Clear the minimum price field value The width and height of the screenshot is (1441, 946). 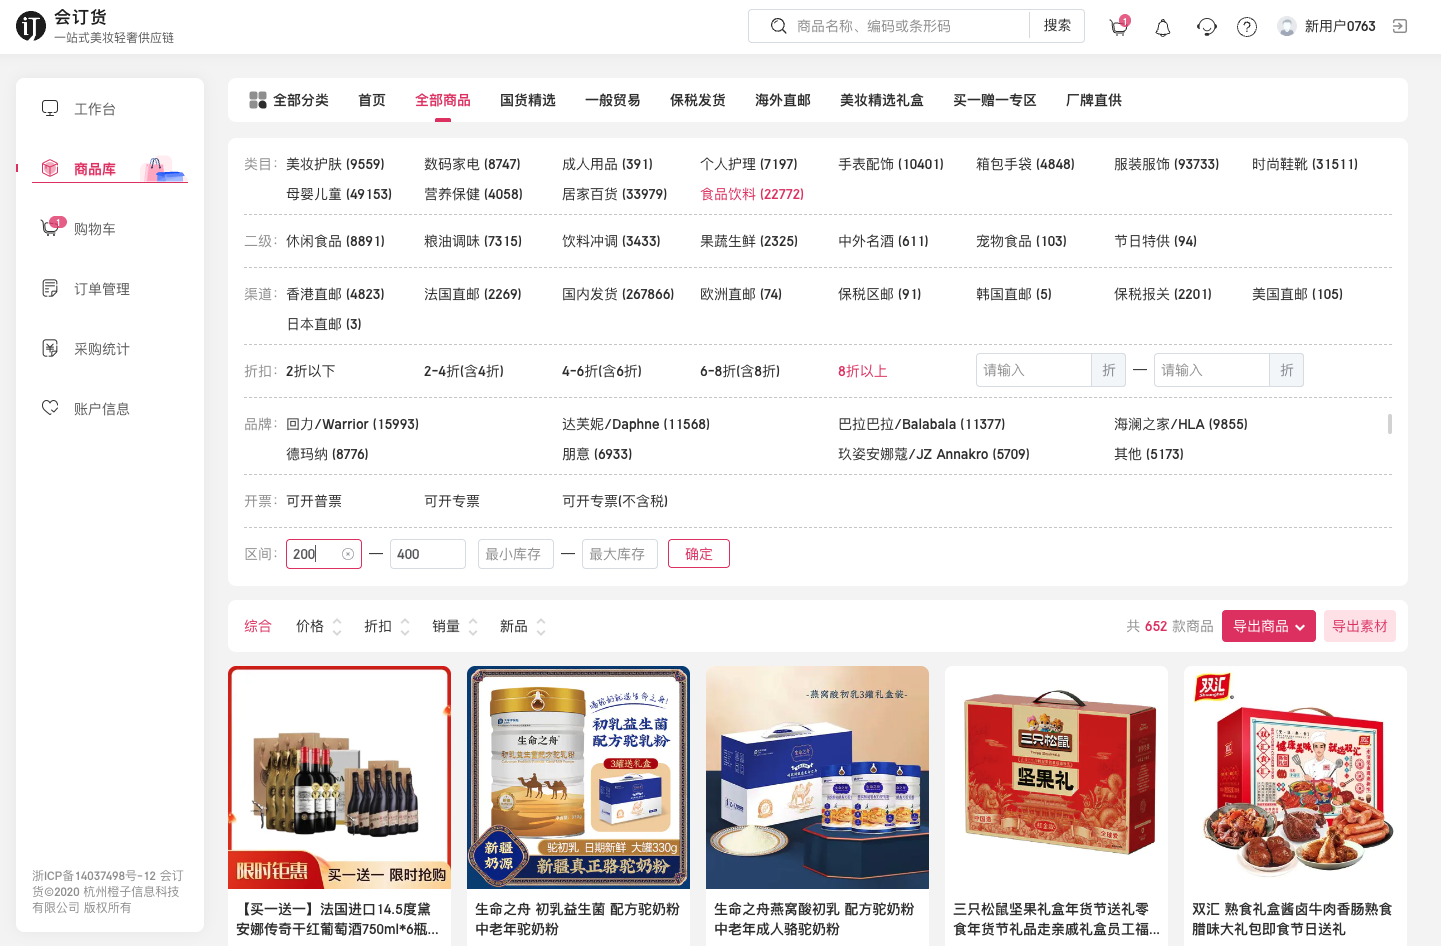(348, 554)
